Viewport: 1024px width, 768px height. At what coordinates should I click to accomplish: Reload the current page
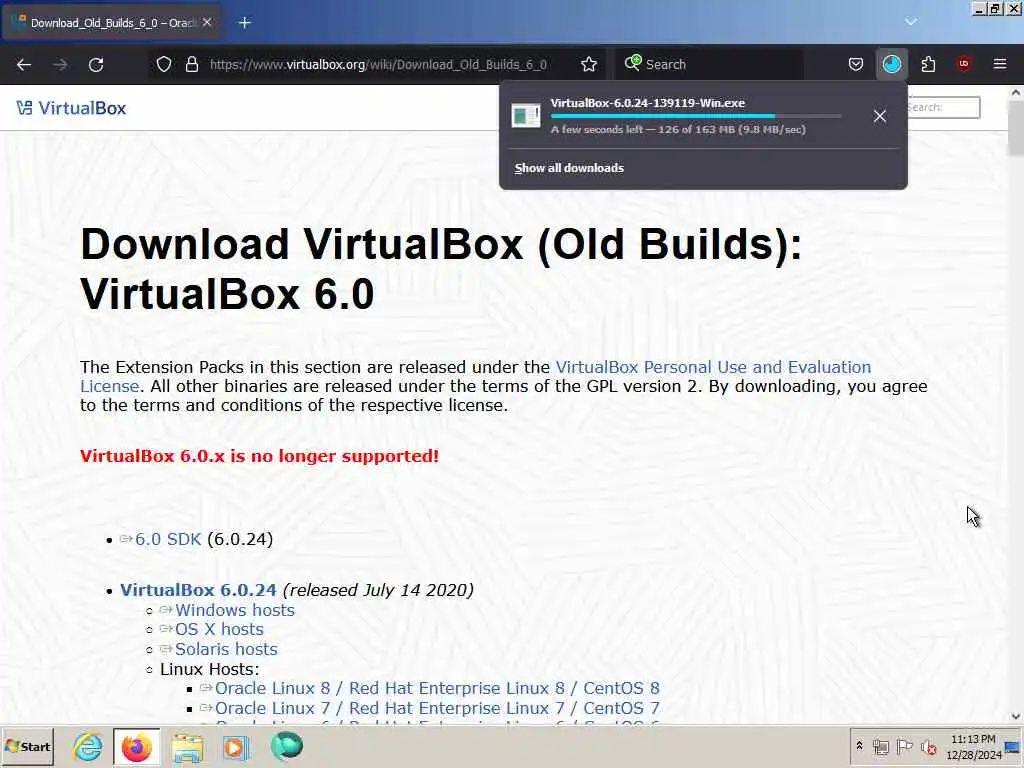[96, 65]
